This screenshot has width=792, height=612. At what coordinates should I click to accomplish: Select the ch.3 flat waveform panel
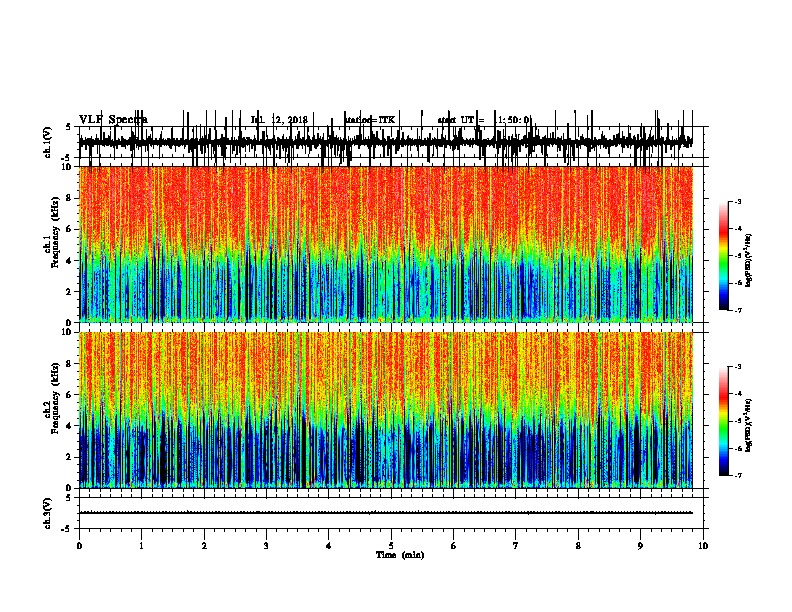click(391, 513)
